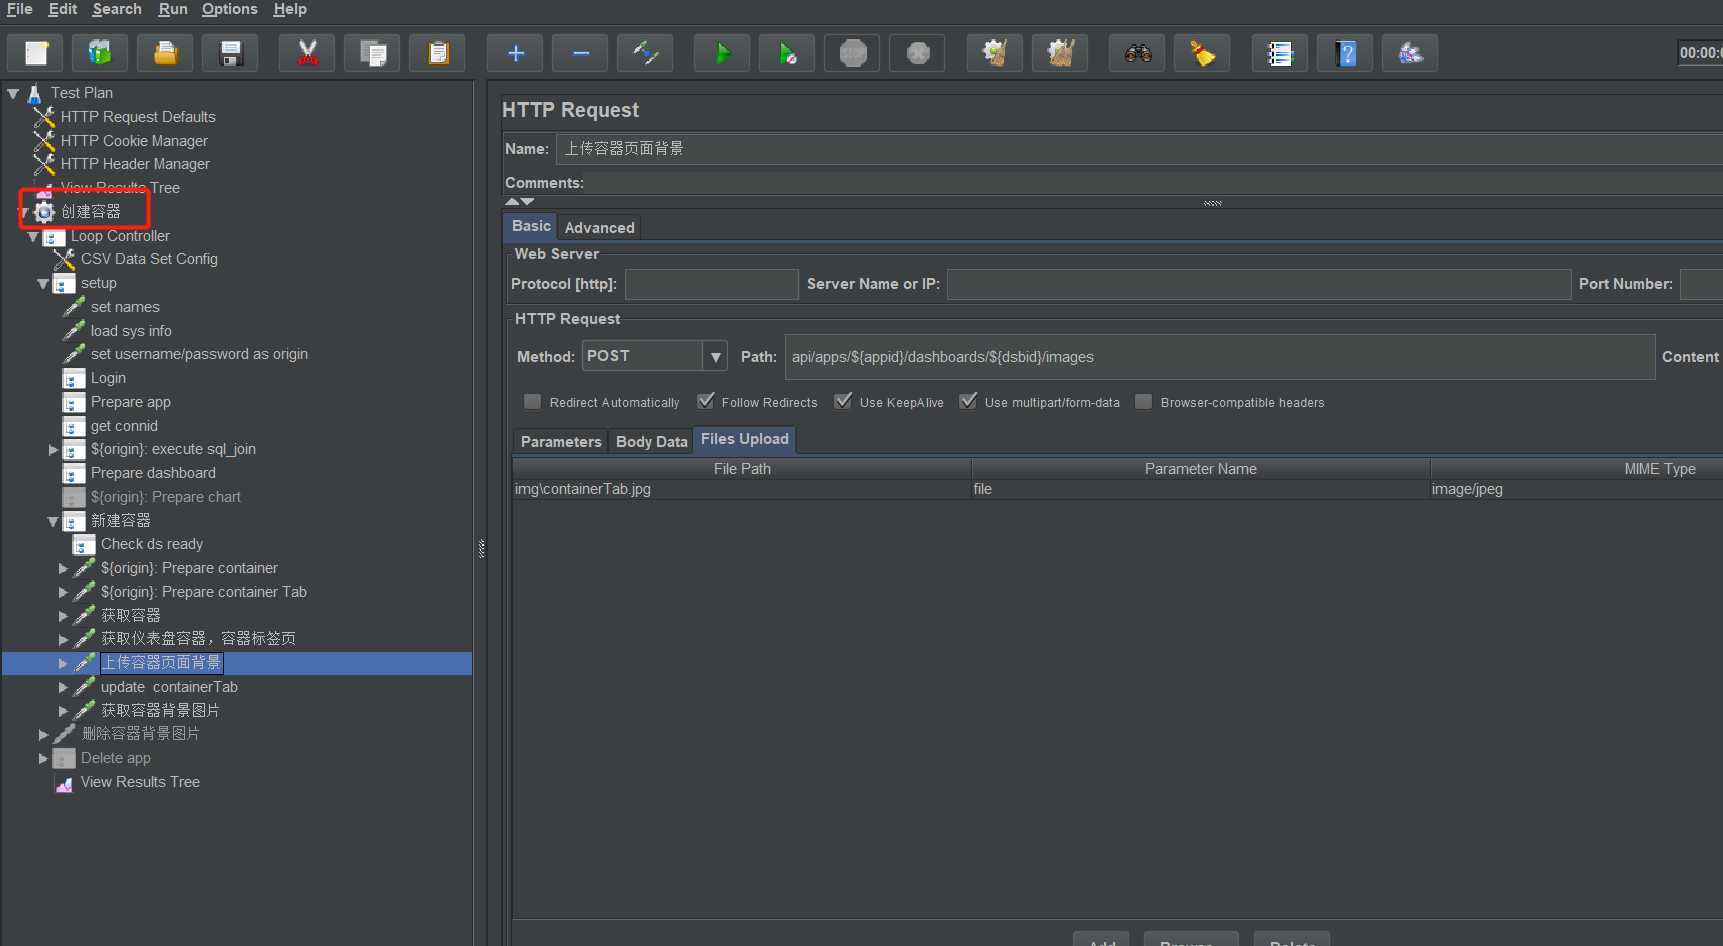Switch to the Advanced tab
Viewport: 1723px width, 946px height.
(599, 227)
